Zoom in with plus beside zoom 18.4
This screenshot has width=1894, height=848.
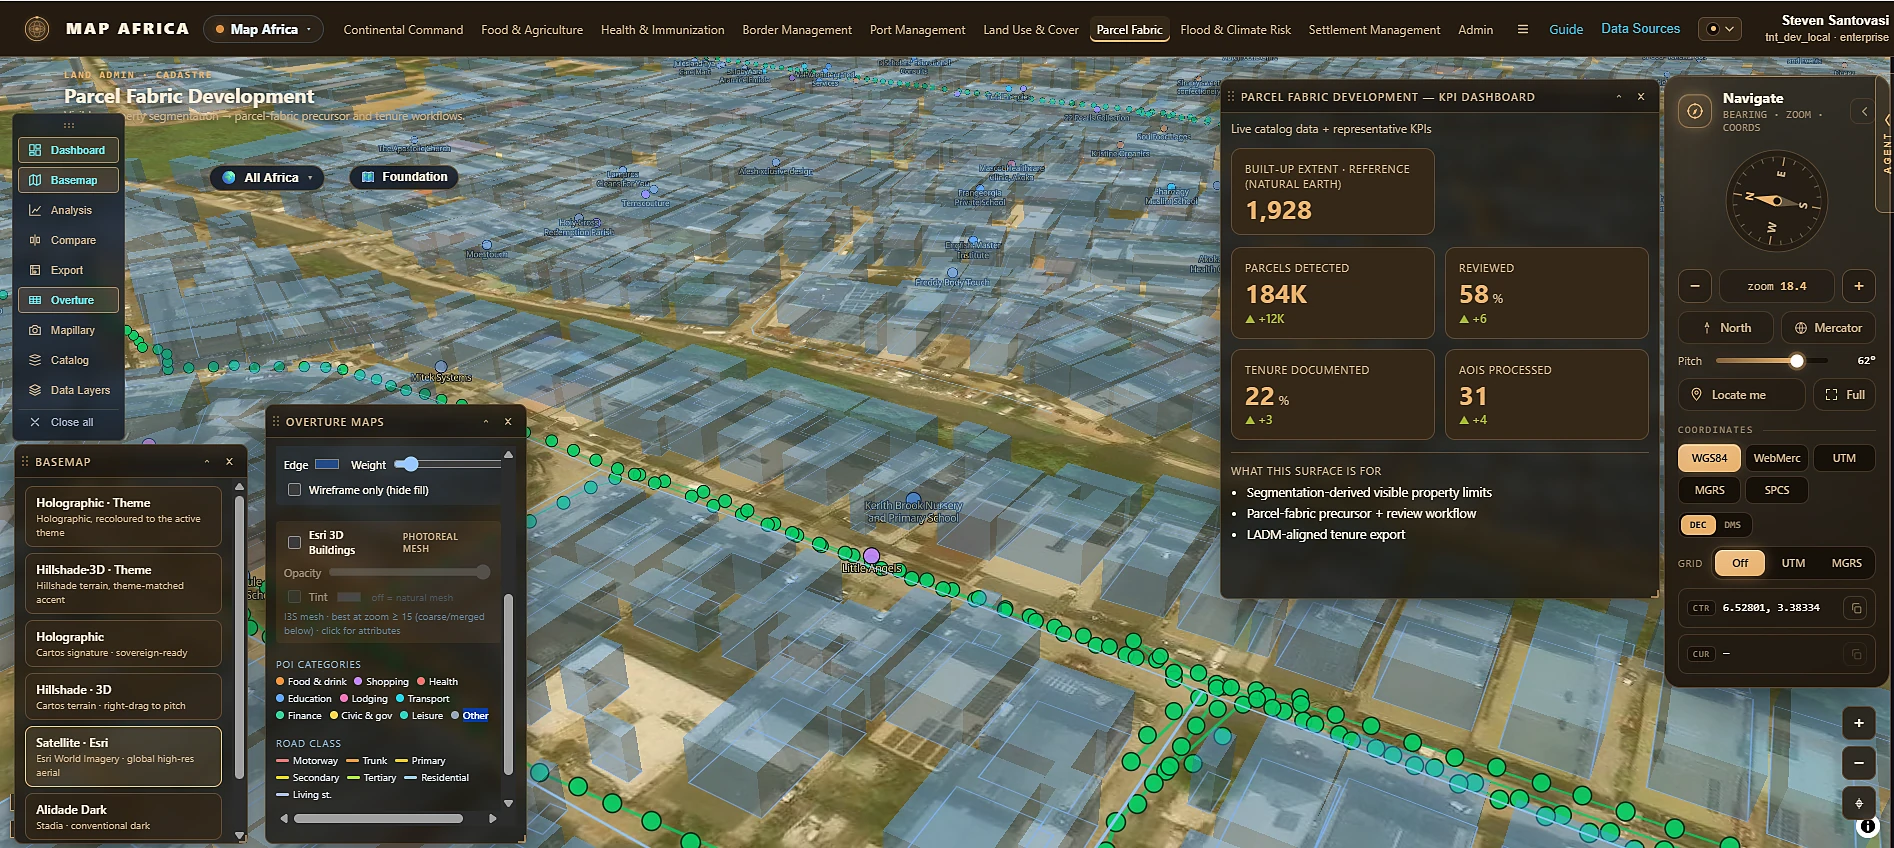[1859, 286]
